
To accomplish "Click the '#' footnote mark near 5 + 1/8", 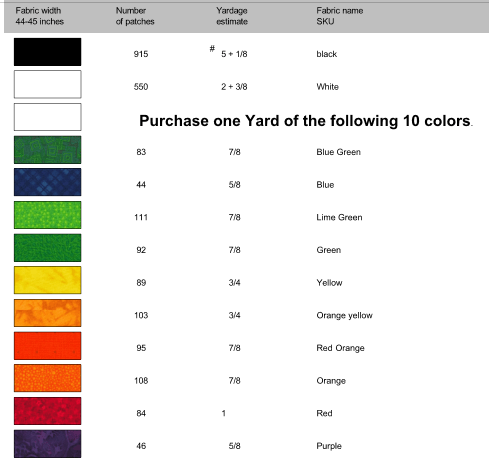I will [212, 49].
